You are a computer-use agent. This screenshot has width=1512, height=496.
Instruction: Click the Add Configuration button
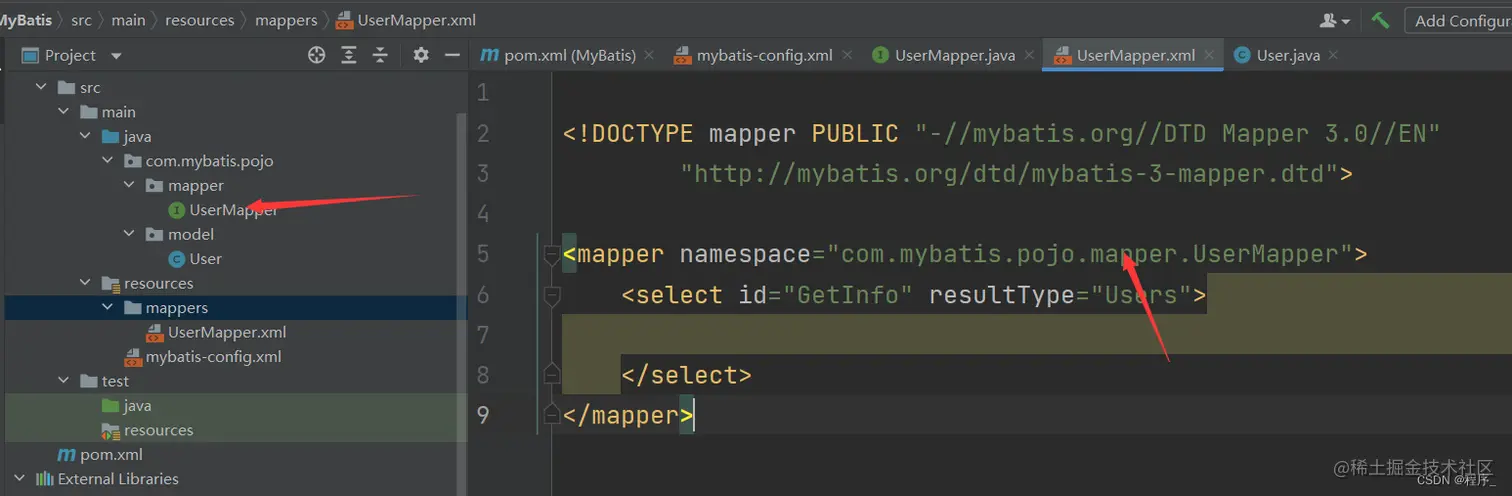[1459, 20]
